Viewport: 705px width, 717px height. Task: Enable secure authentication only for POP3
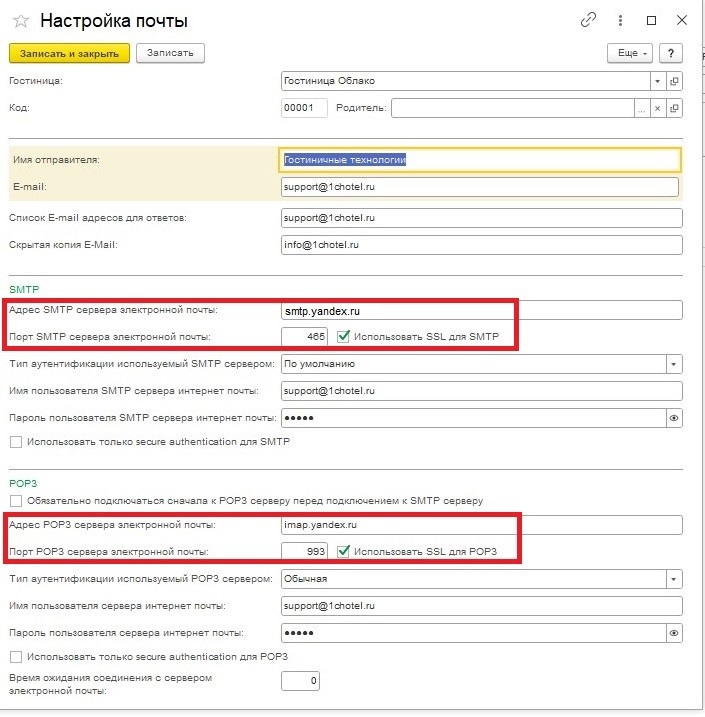coord(16,657)
